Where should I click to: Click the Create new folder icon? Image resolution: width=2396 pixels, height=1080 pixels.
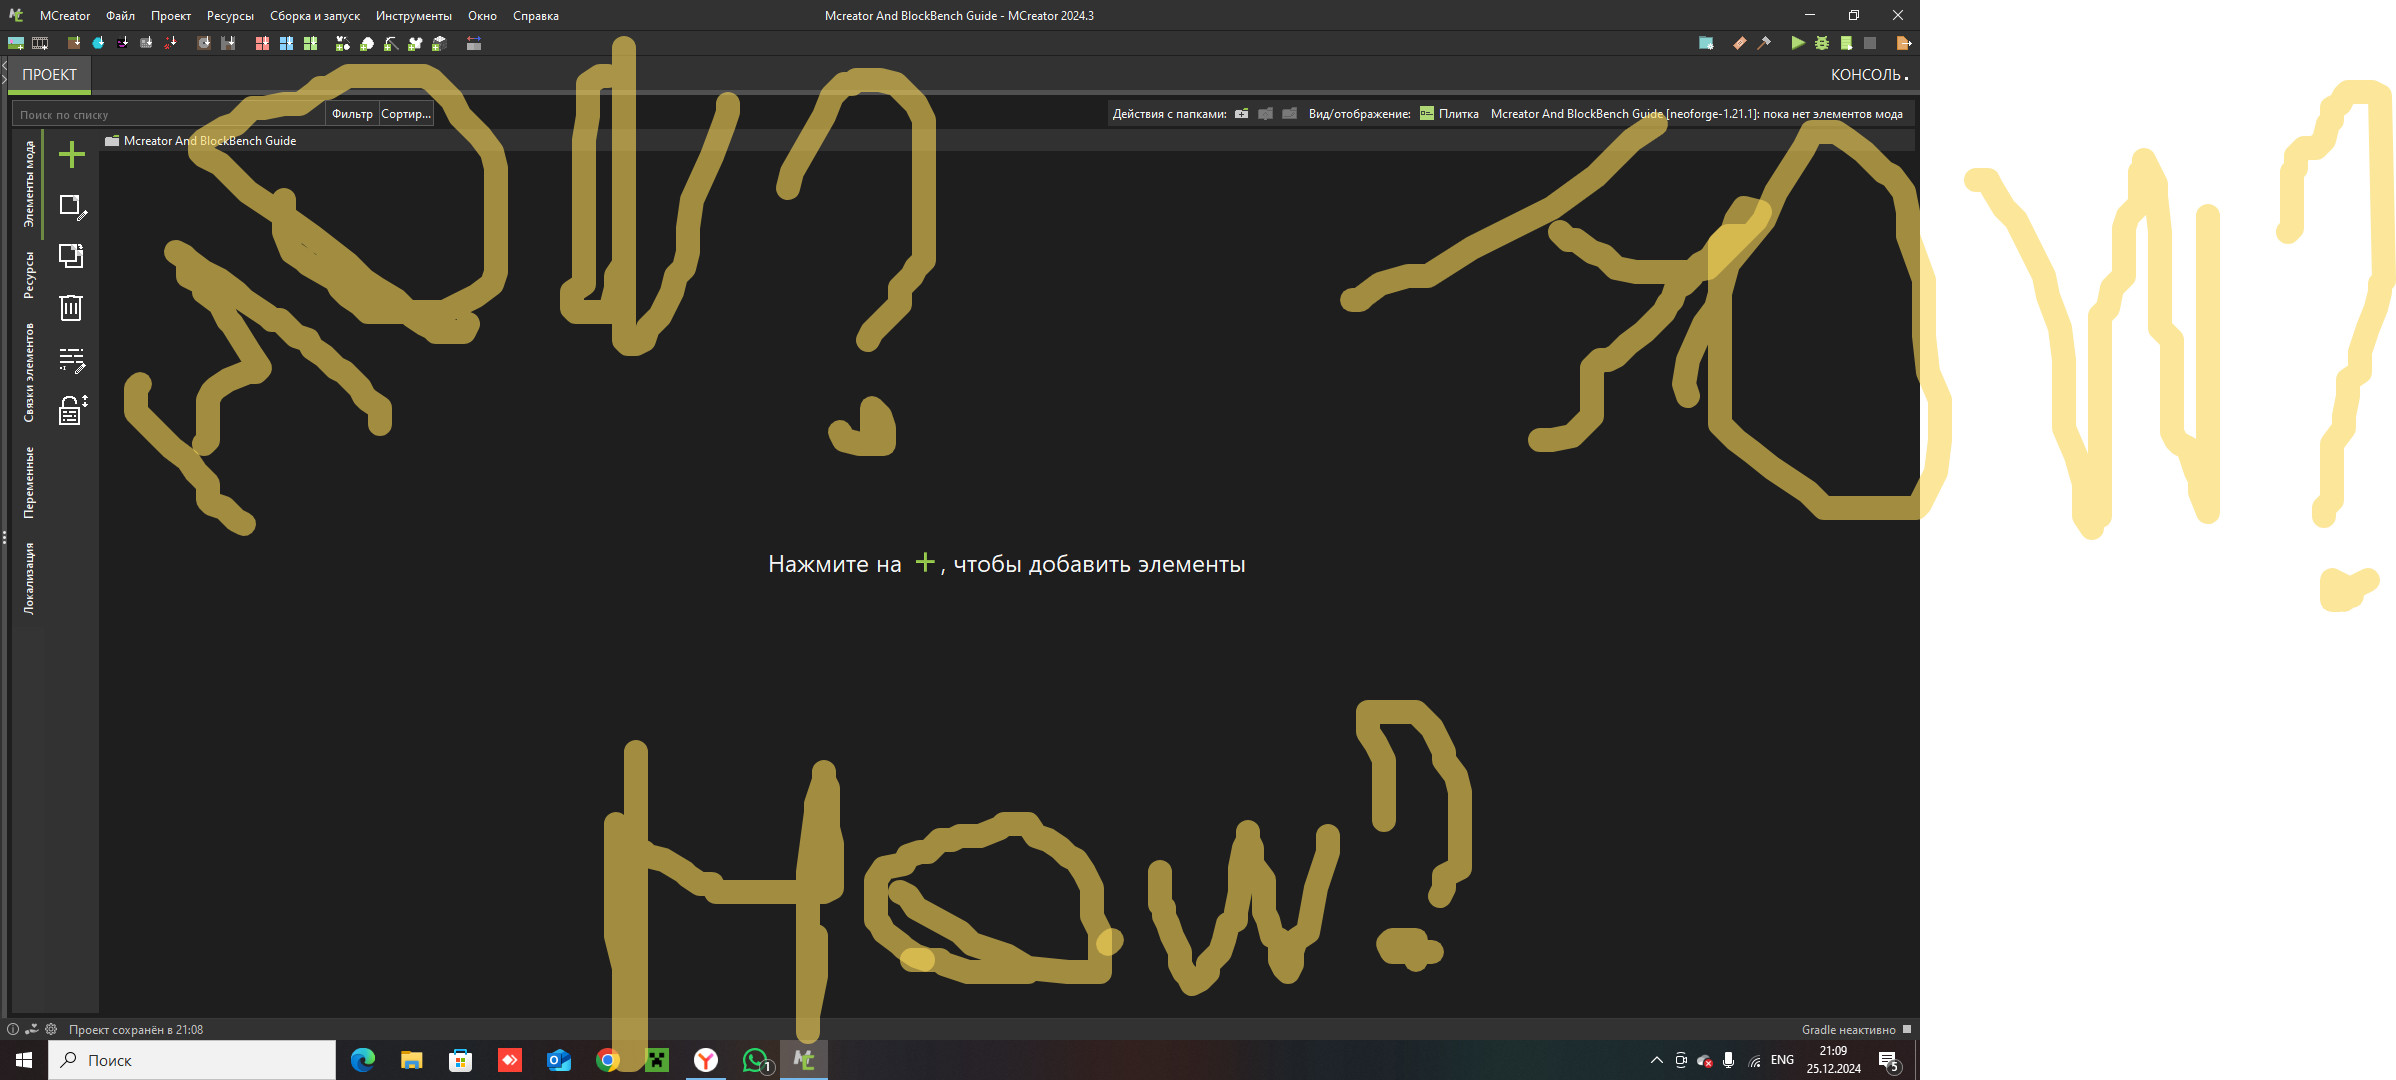[1240, 113]
